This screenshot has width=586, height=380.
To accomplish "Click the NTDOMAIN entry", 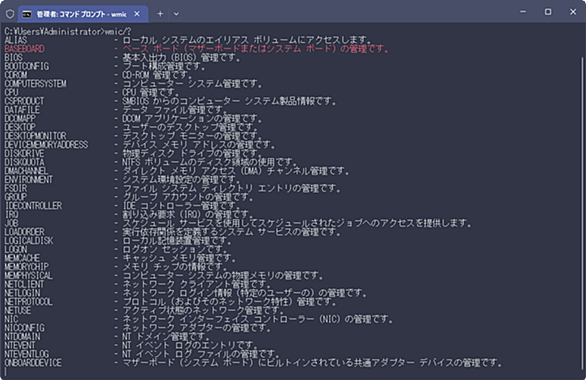I will point(22,337).
